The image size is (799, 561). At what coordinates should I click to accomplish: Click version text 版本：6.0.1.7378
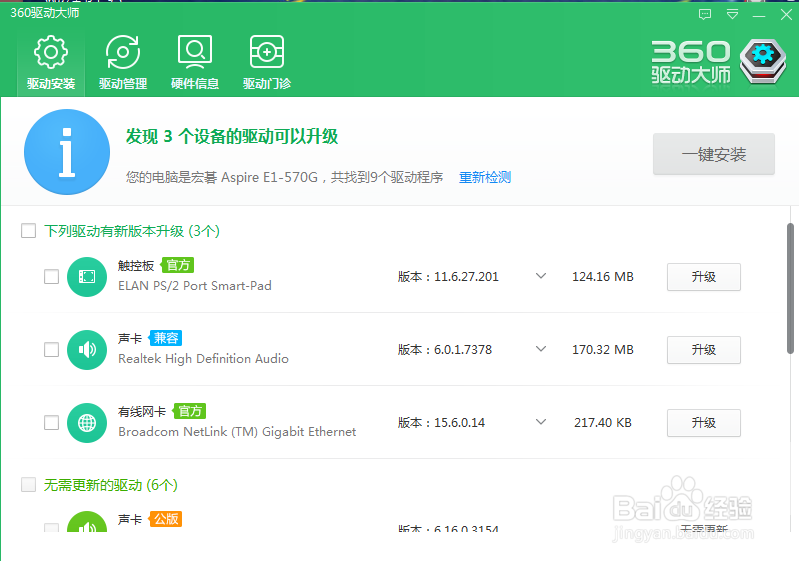click(x=445, y=350)
